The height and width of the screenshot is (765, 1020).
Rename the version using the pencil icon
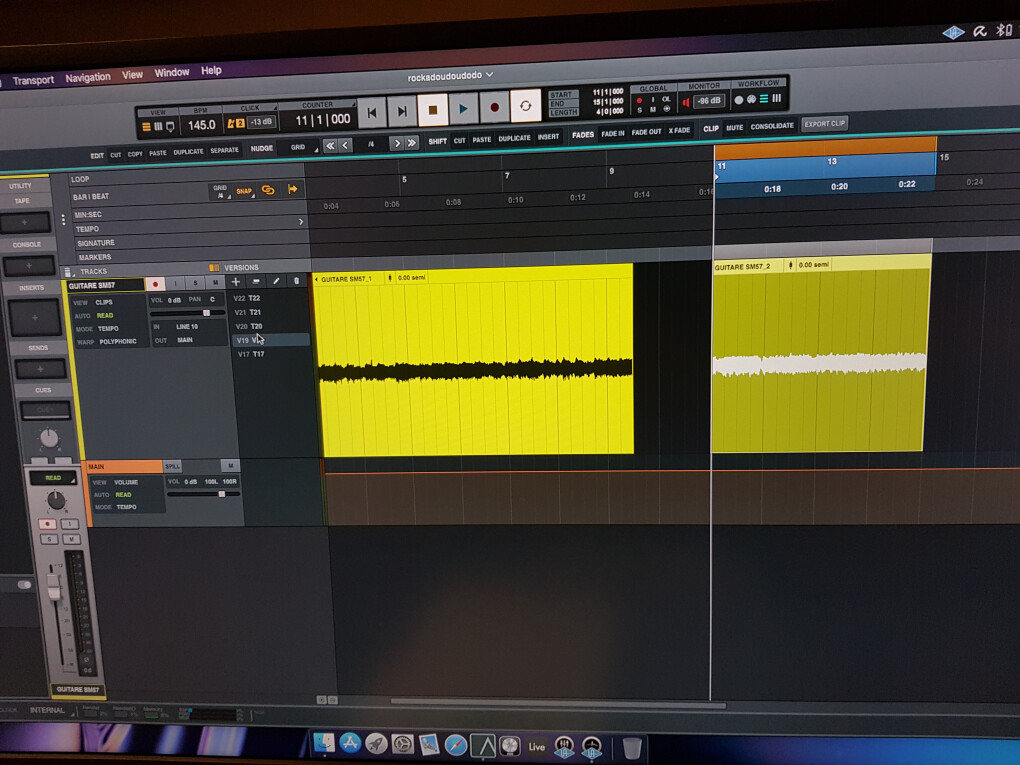(x=276, y=281)
